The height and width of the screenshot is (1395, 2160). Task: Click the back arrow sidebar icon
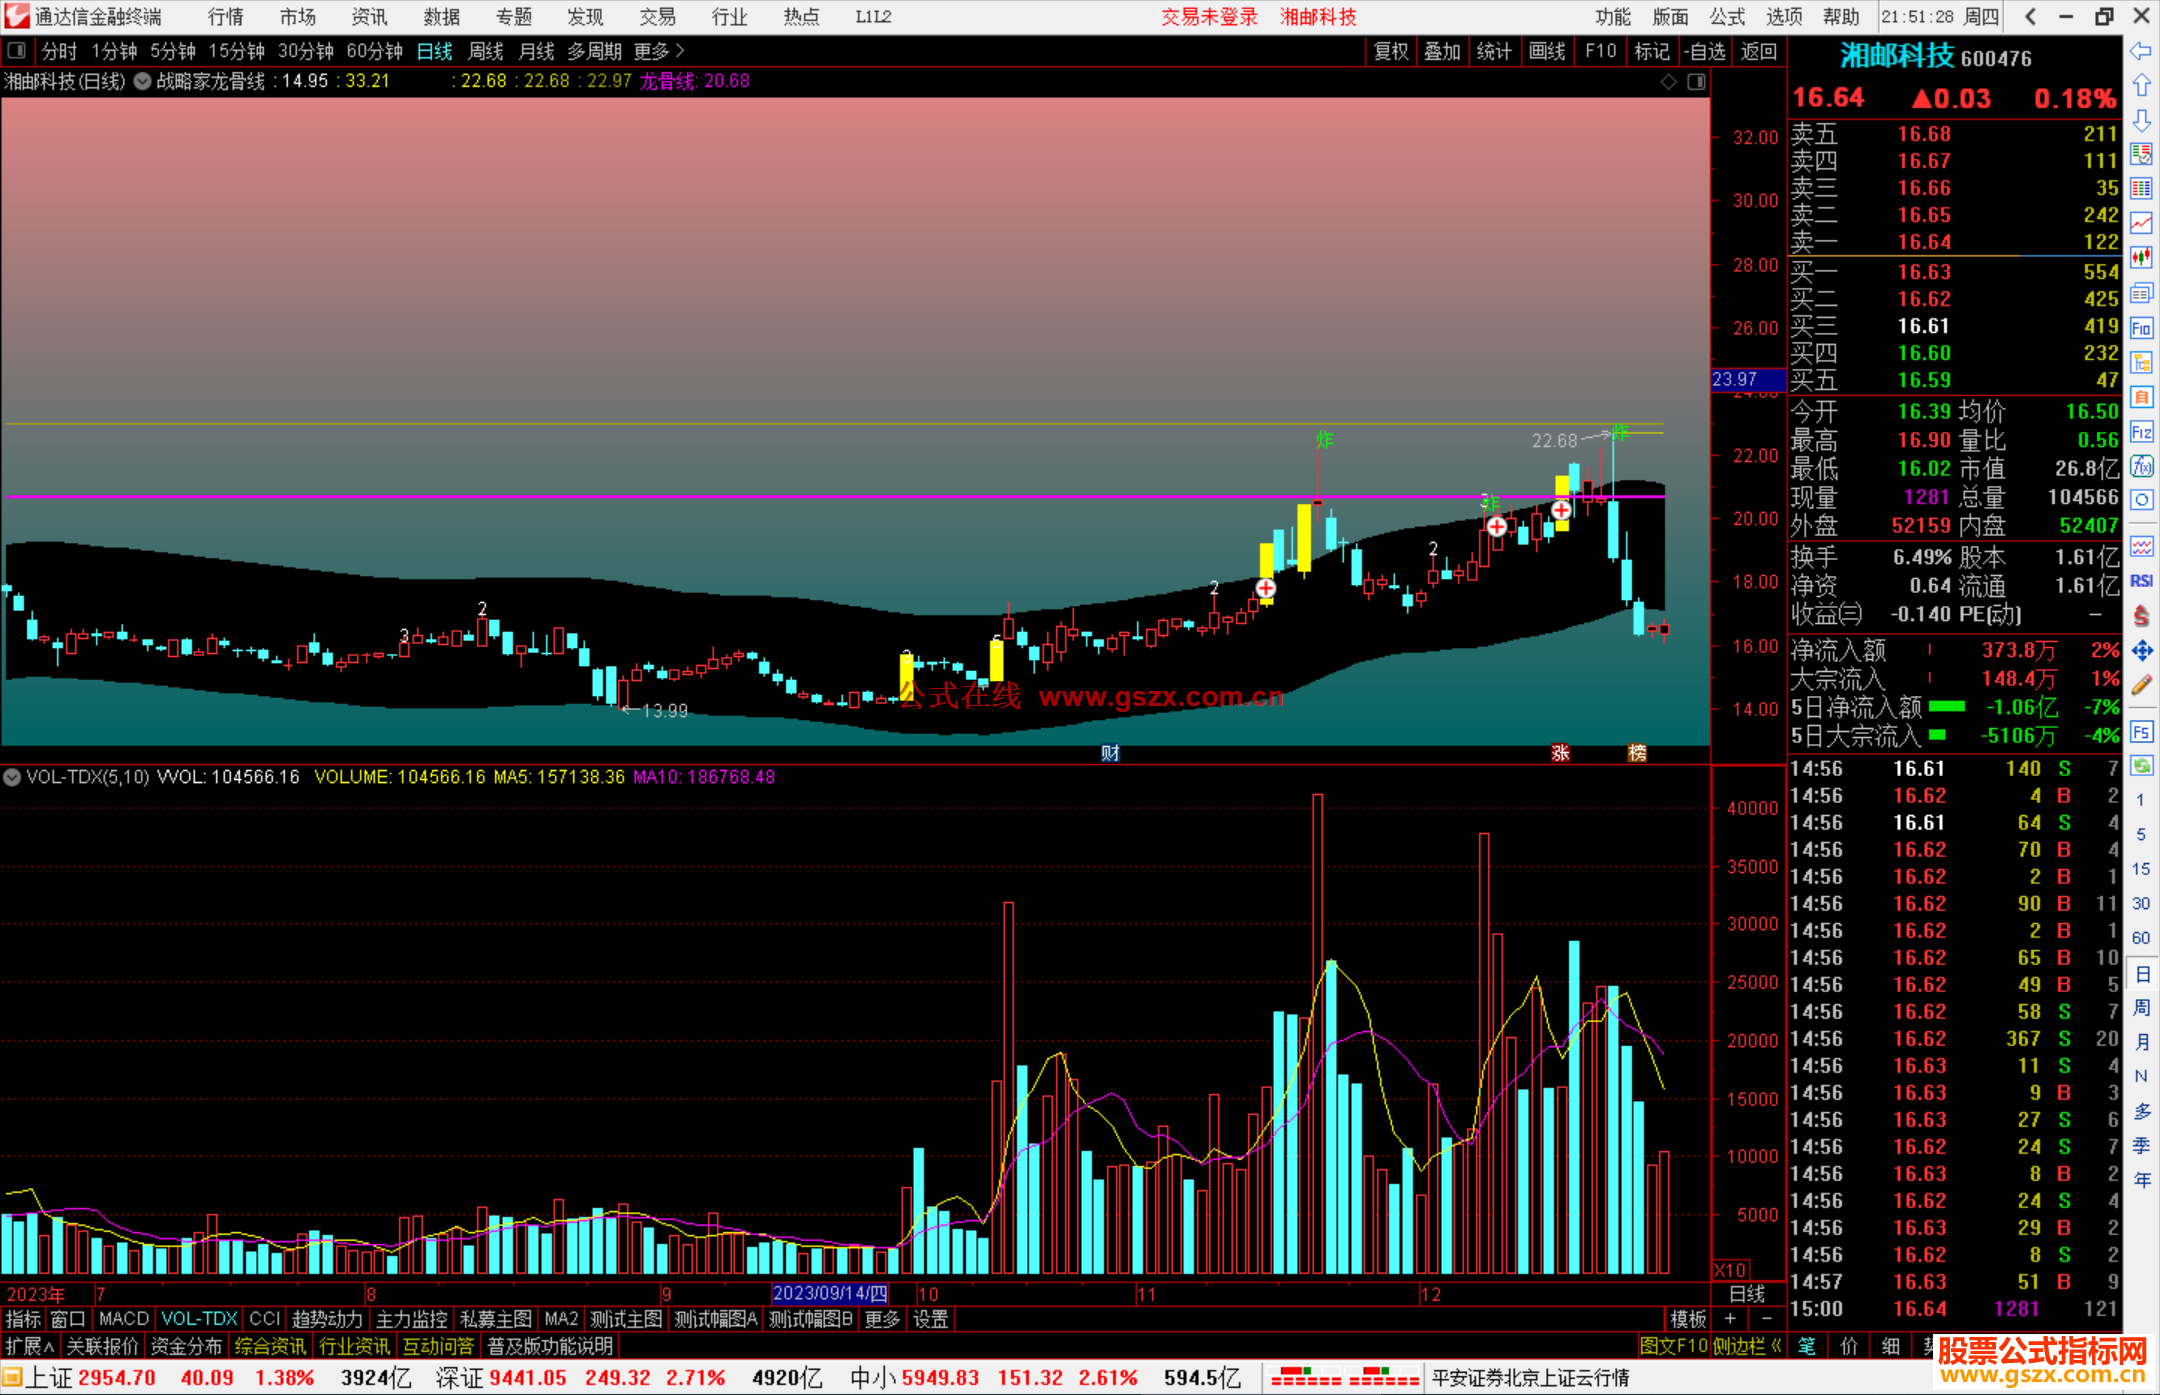2140,51
